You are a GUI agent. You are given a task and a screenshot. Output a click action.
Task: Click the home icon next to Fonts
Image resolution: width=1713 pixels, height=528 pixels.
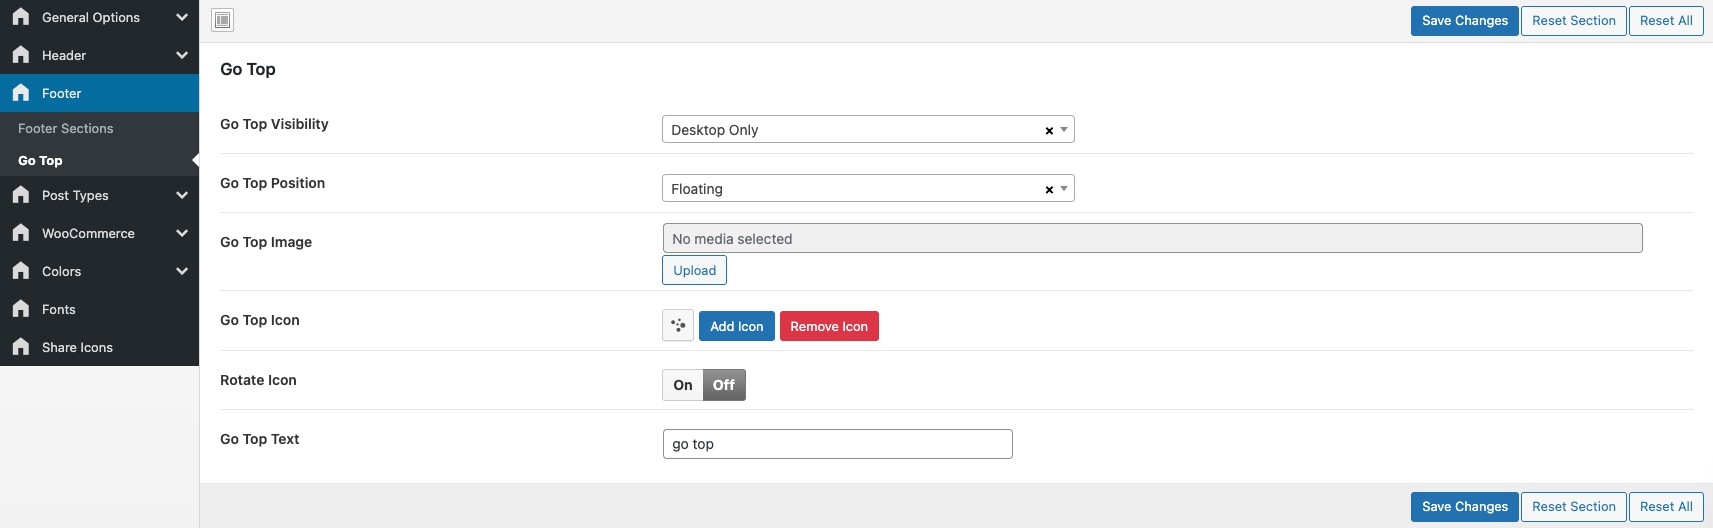click(x=21, y=309)
